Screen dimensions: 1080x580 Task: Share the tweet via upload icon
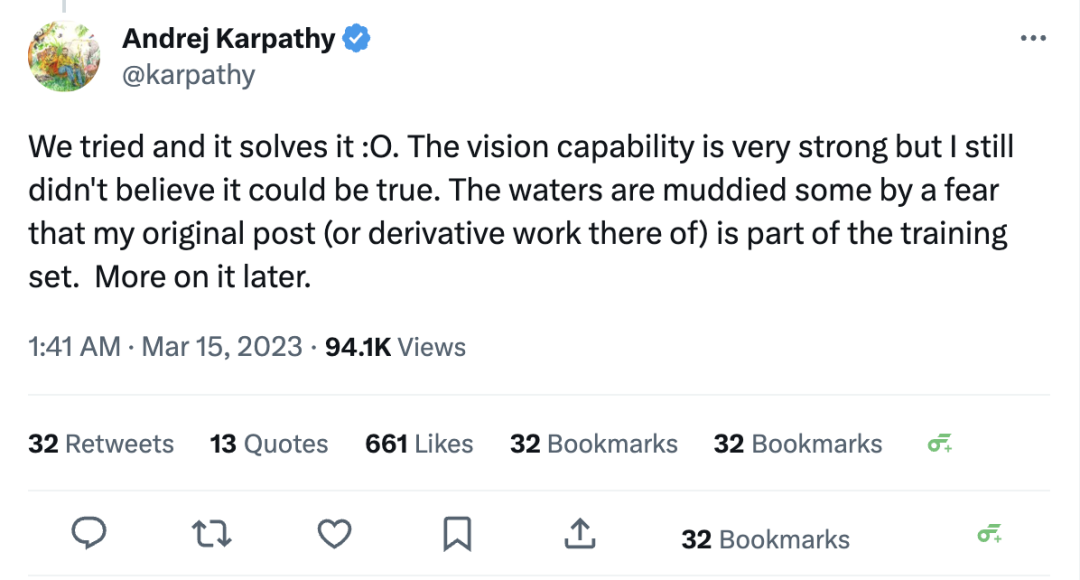pyautogui.click(x=580, y=535)
